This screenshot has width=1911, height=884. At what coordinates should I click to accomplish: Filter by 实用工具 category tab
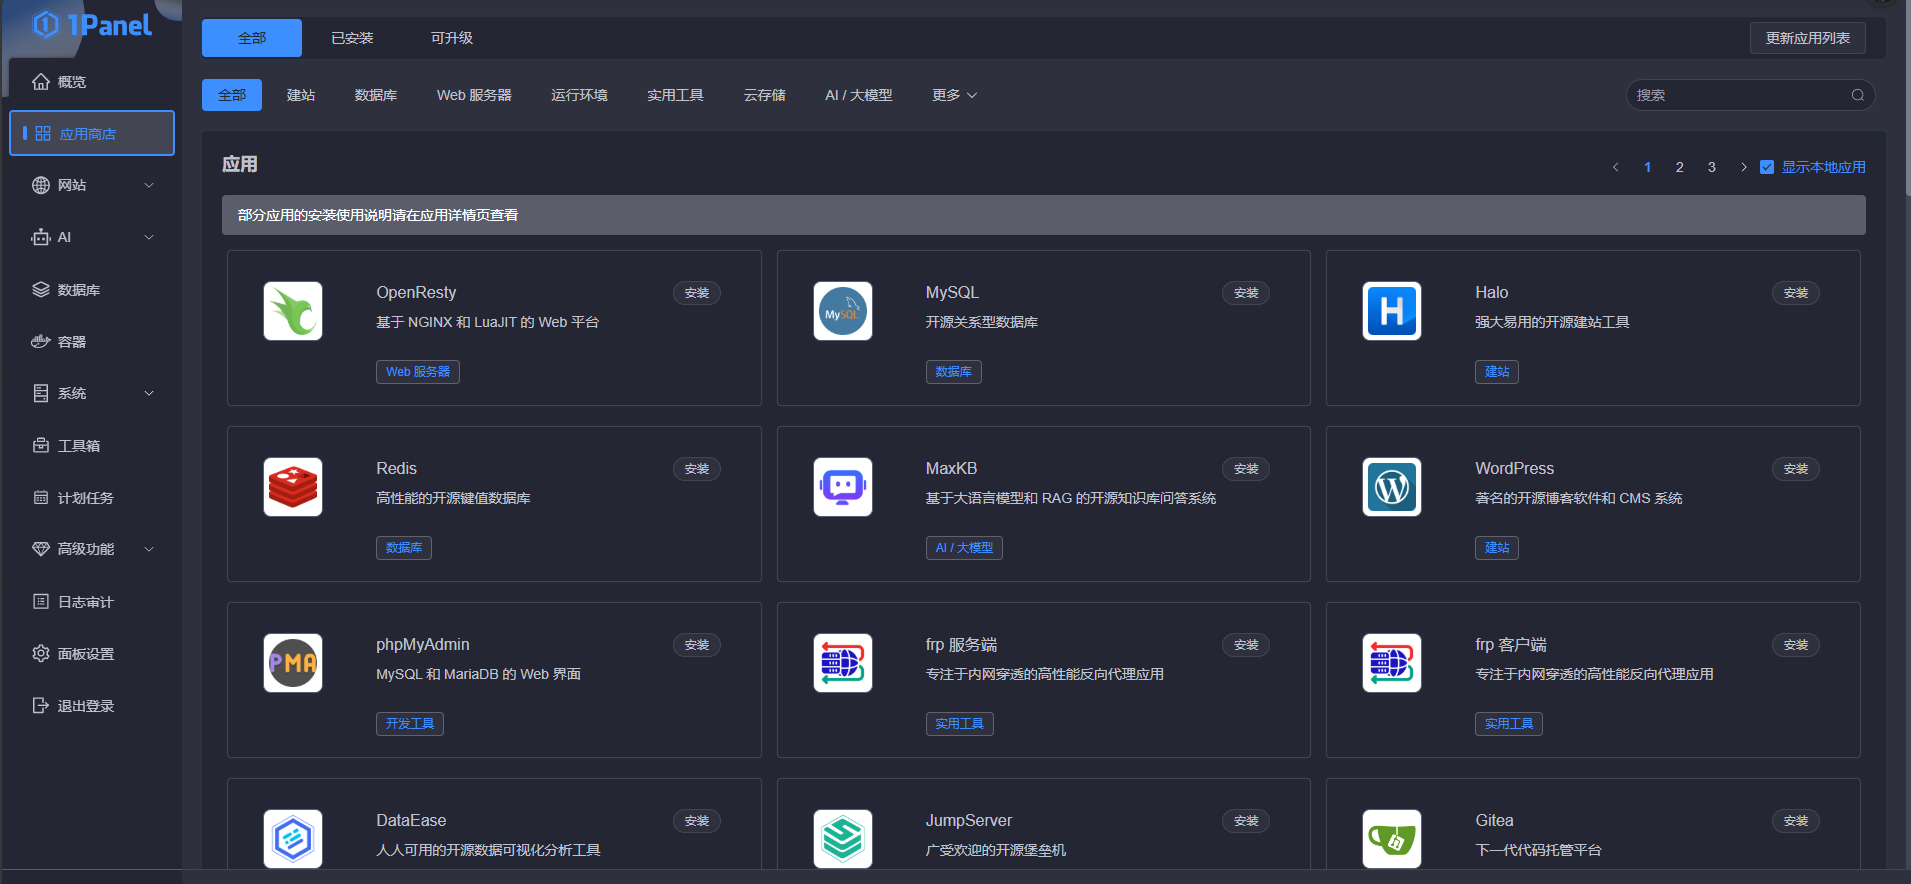(675, 95)
